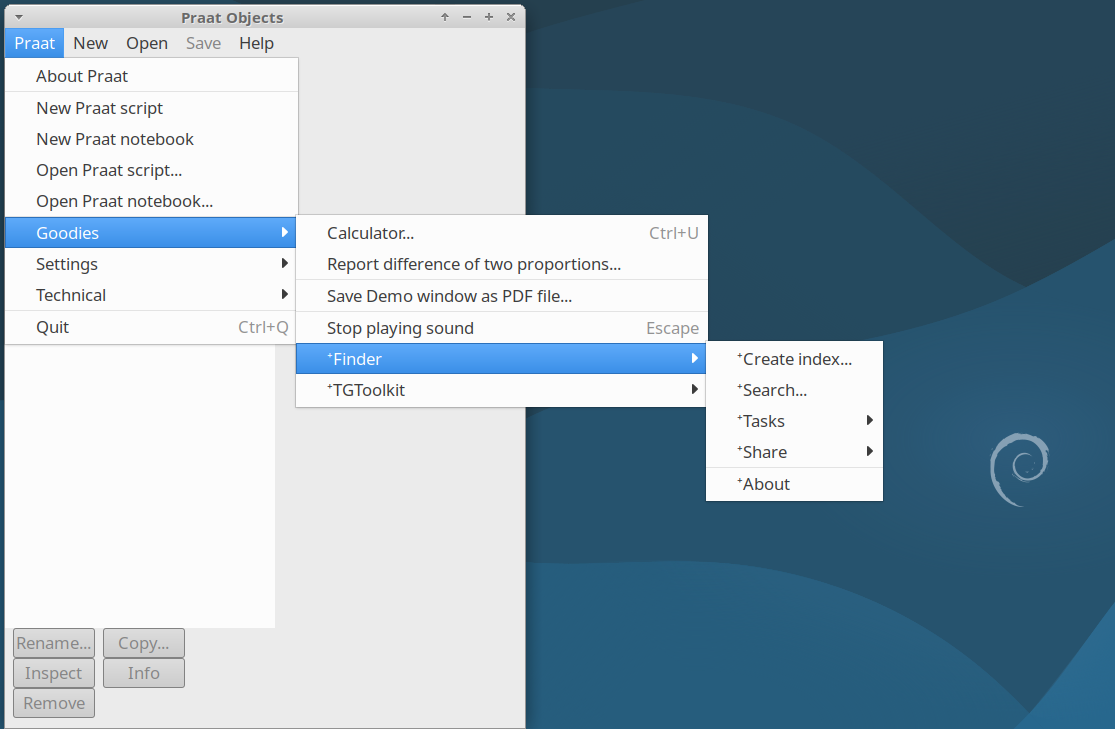Open the Praat menu in menu bar
1115x729 pixels.
34,43
